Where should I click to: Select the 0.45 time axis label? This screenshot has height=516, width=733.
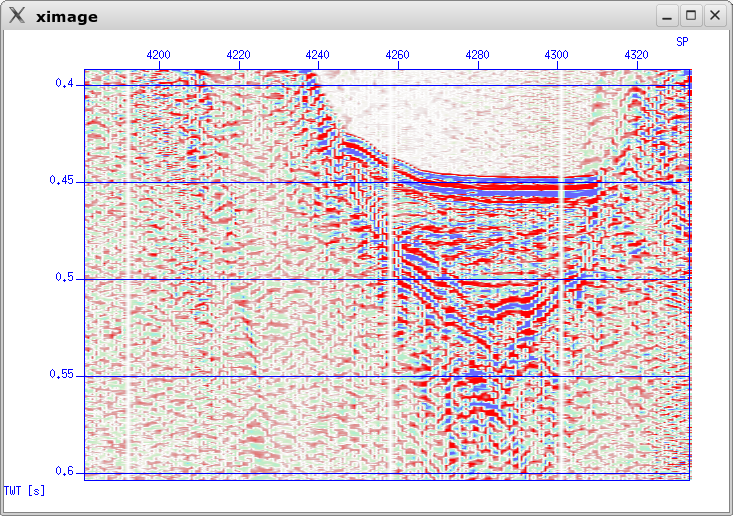[62, 181]
